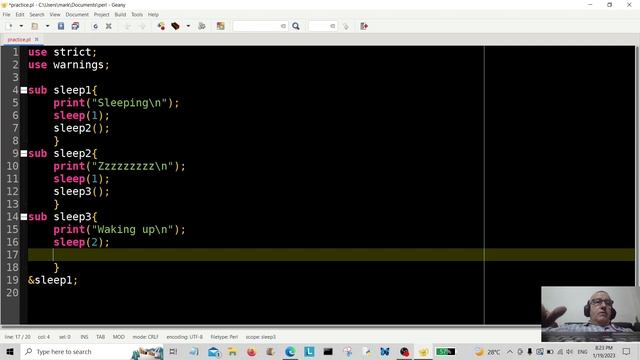Quit Geany with the exit toolbar icon
This screenshot has height=360, width=640.
364,26
